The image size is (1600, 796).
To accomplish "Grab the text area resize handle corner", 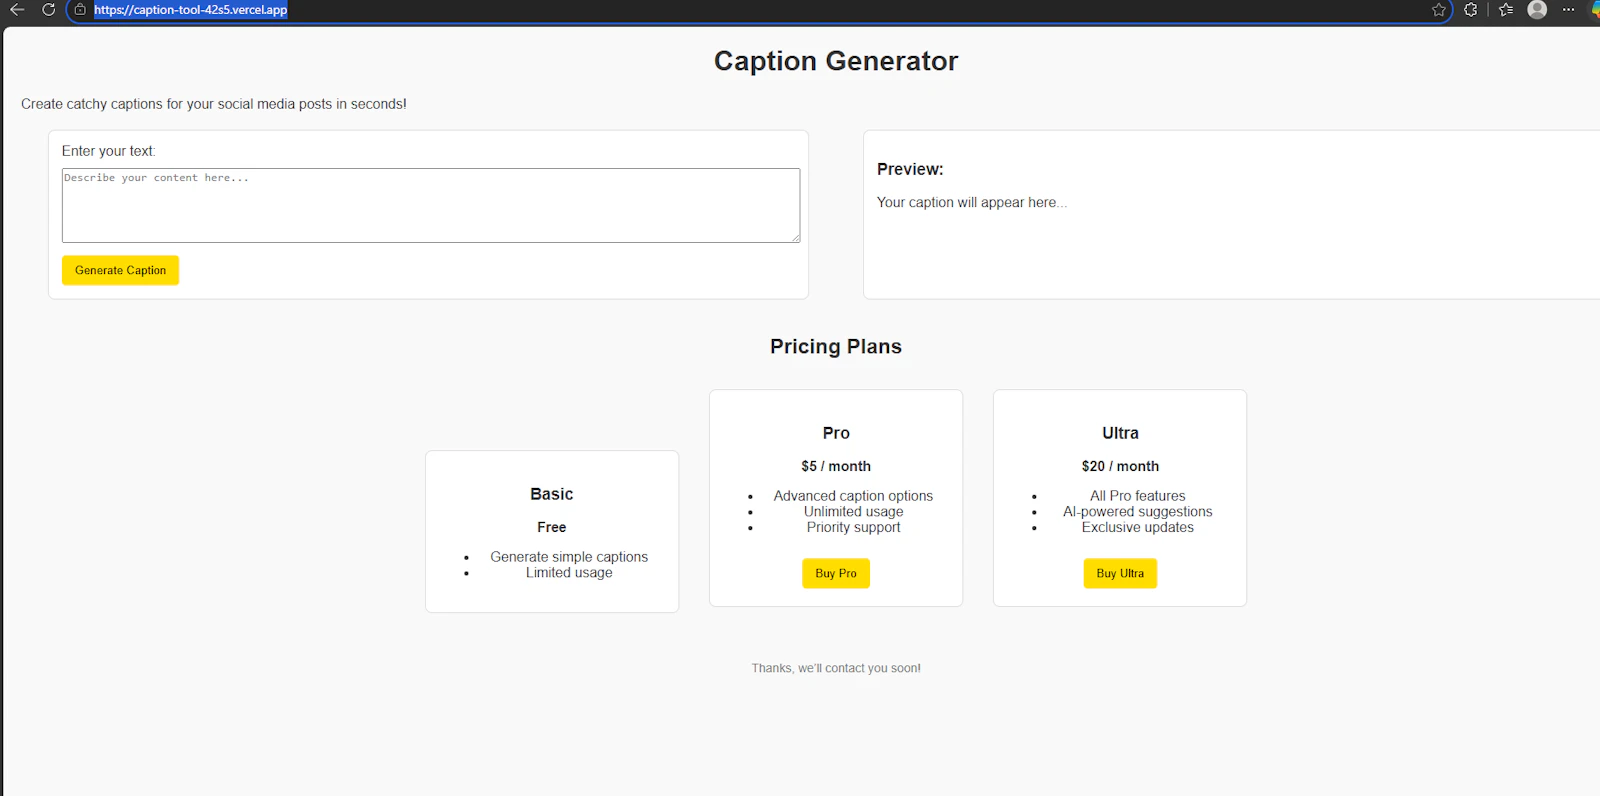I will point(796,238).
